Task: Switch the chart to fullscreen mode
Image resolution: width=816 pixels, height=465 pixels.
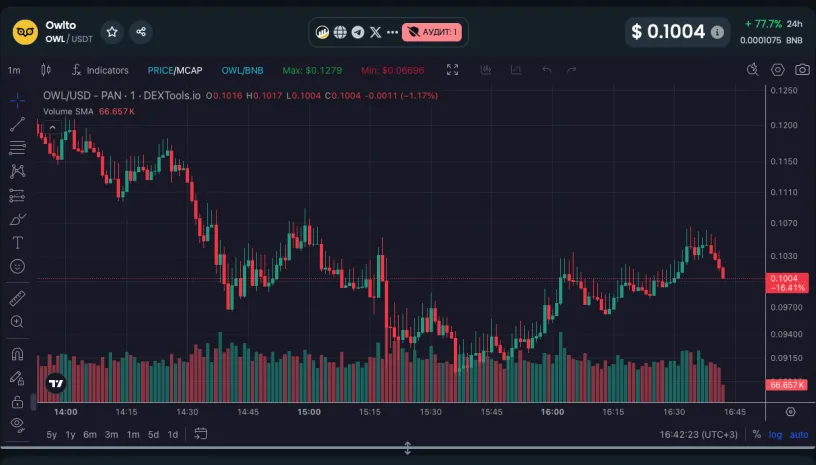Action: click(453, 70)
